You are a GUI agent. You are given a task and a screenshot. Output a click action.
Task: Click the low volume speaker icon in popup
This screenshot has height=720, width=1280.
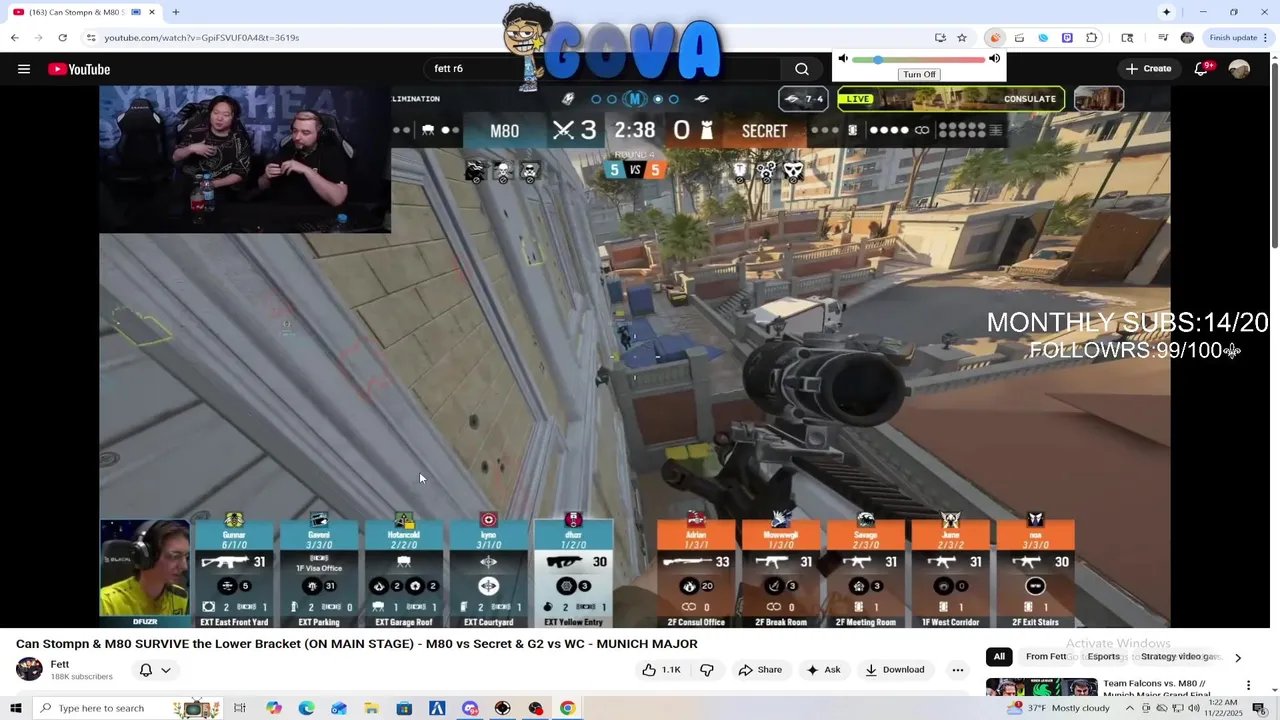coord(843,59)
